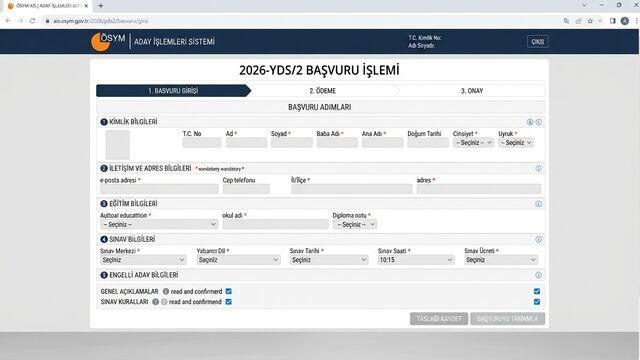Click the T.C. No input field
This screenshot has height=360, width=640.
point(202,143)
